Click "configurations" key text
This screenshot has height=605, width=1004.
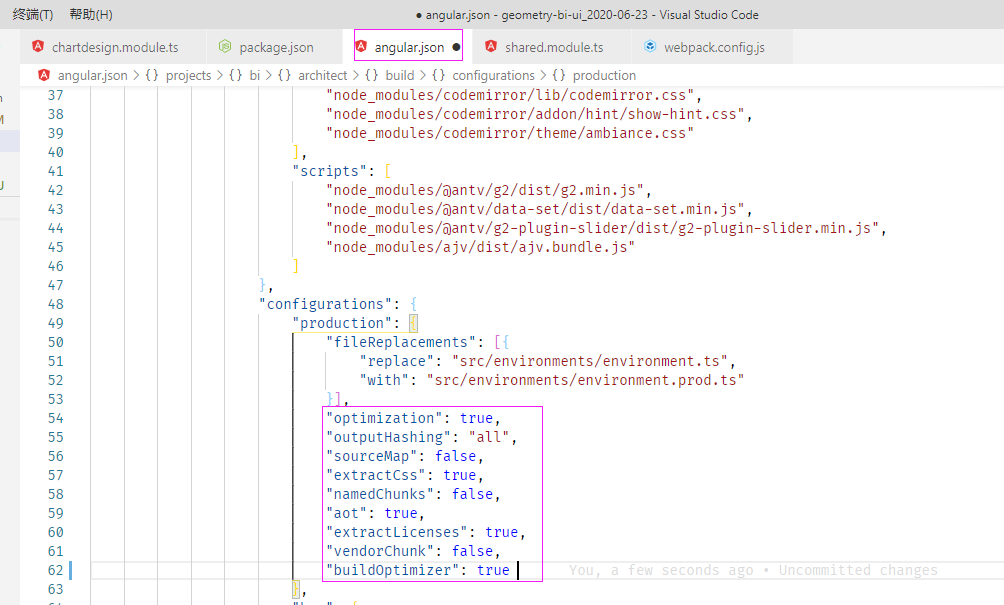tap(325, 304)
